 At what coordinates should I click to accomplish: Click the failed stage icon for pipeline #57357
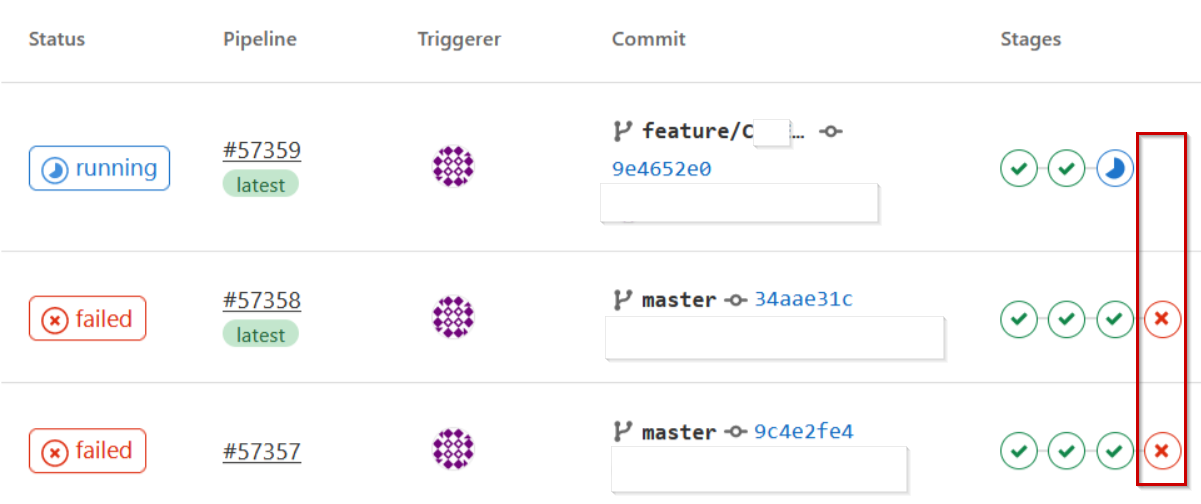pos(1162,451)
